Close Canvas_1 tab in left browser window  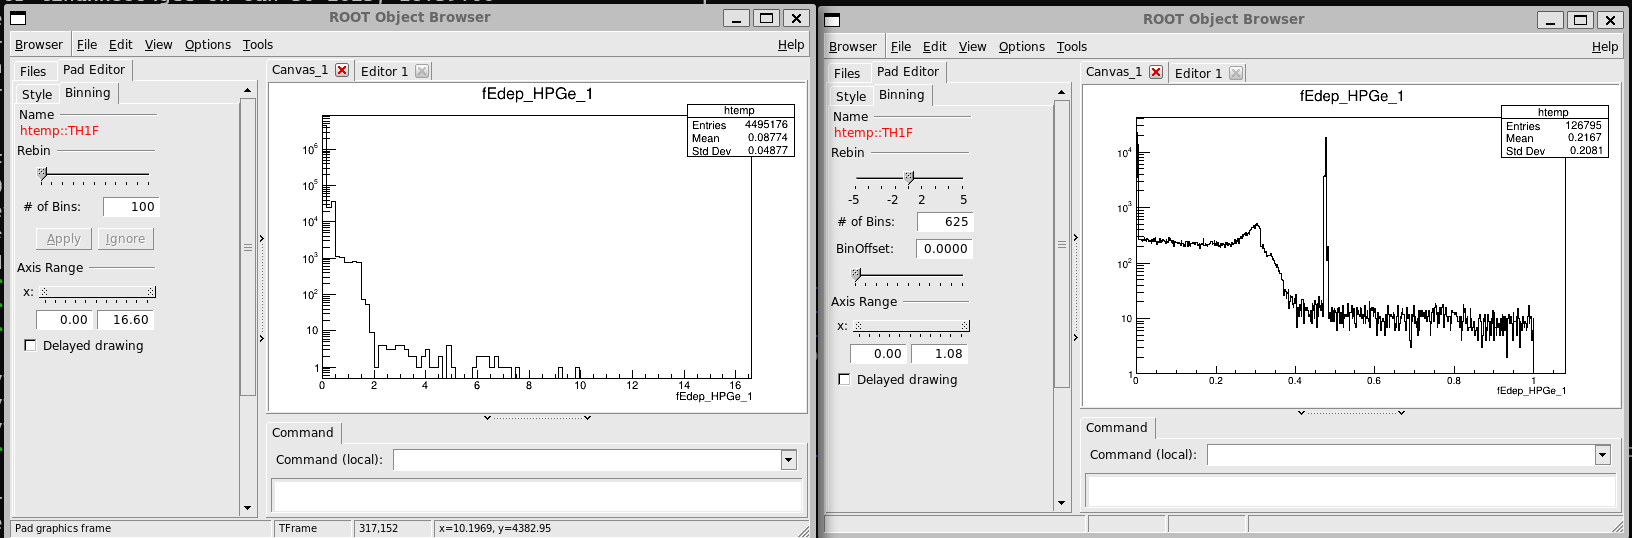(x=342, y=70)
